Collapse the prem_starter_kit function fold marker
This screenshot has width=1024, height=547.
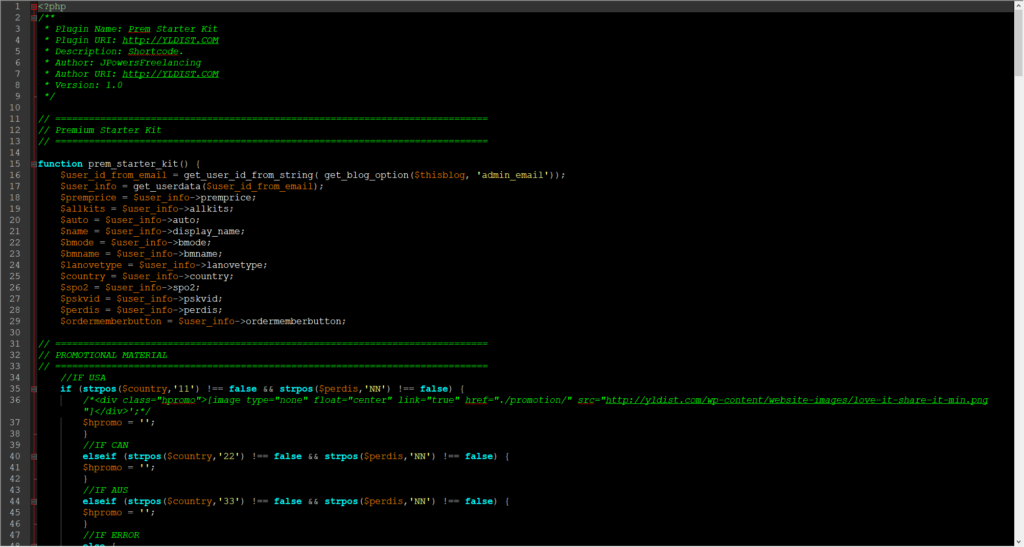tap(35, 163)
